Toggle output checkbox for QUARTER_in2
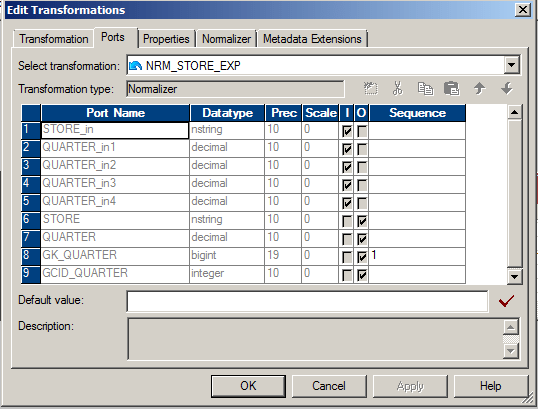The width and height of the screenshot is (548, 413). 362,167
